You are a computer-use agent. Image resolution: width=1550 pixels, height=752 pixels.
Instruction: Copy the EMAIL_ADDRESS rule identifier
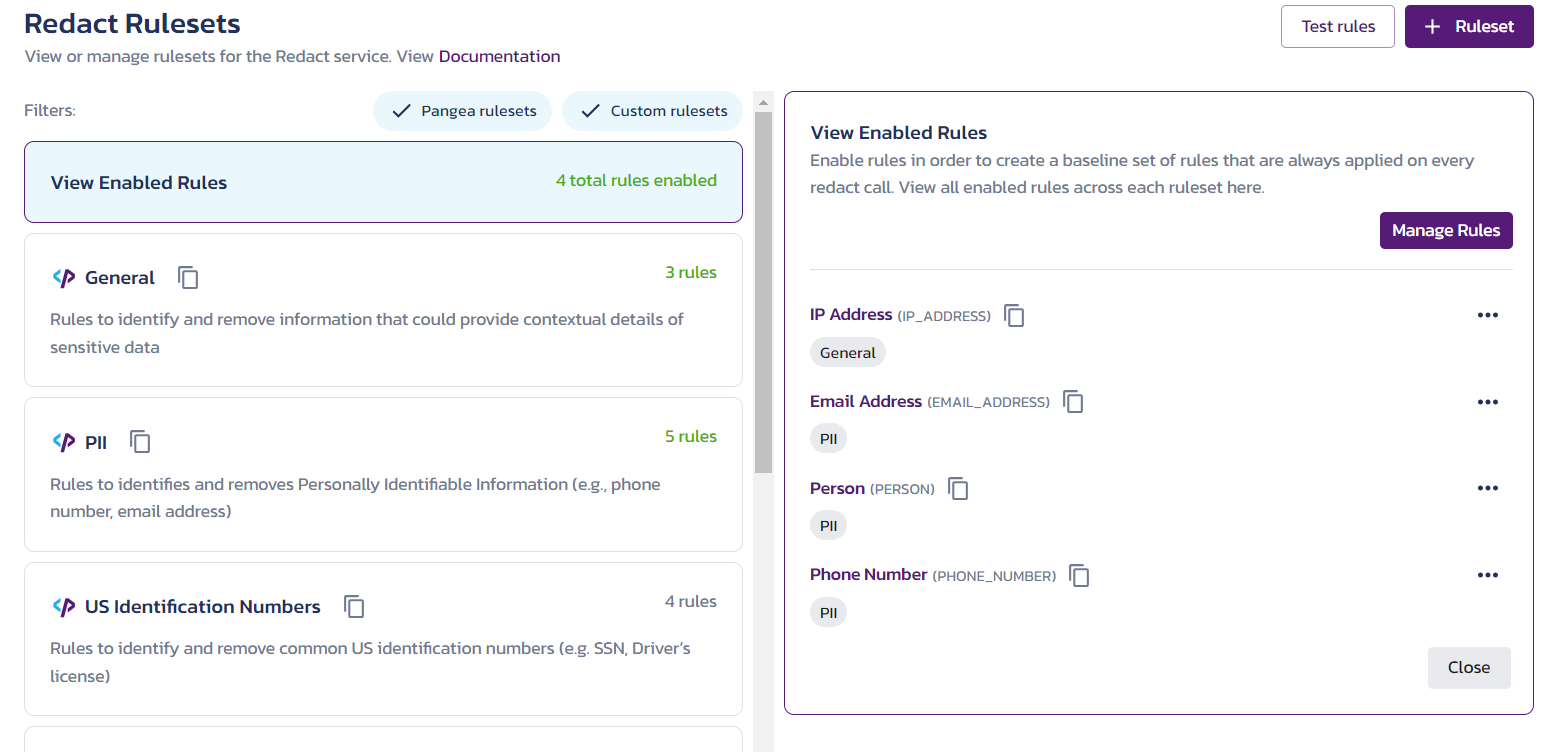tap(1073, 402)
